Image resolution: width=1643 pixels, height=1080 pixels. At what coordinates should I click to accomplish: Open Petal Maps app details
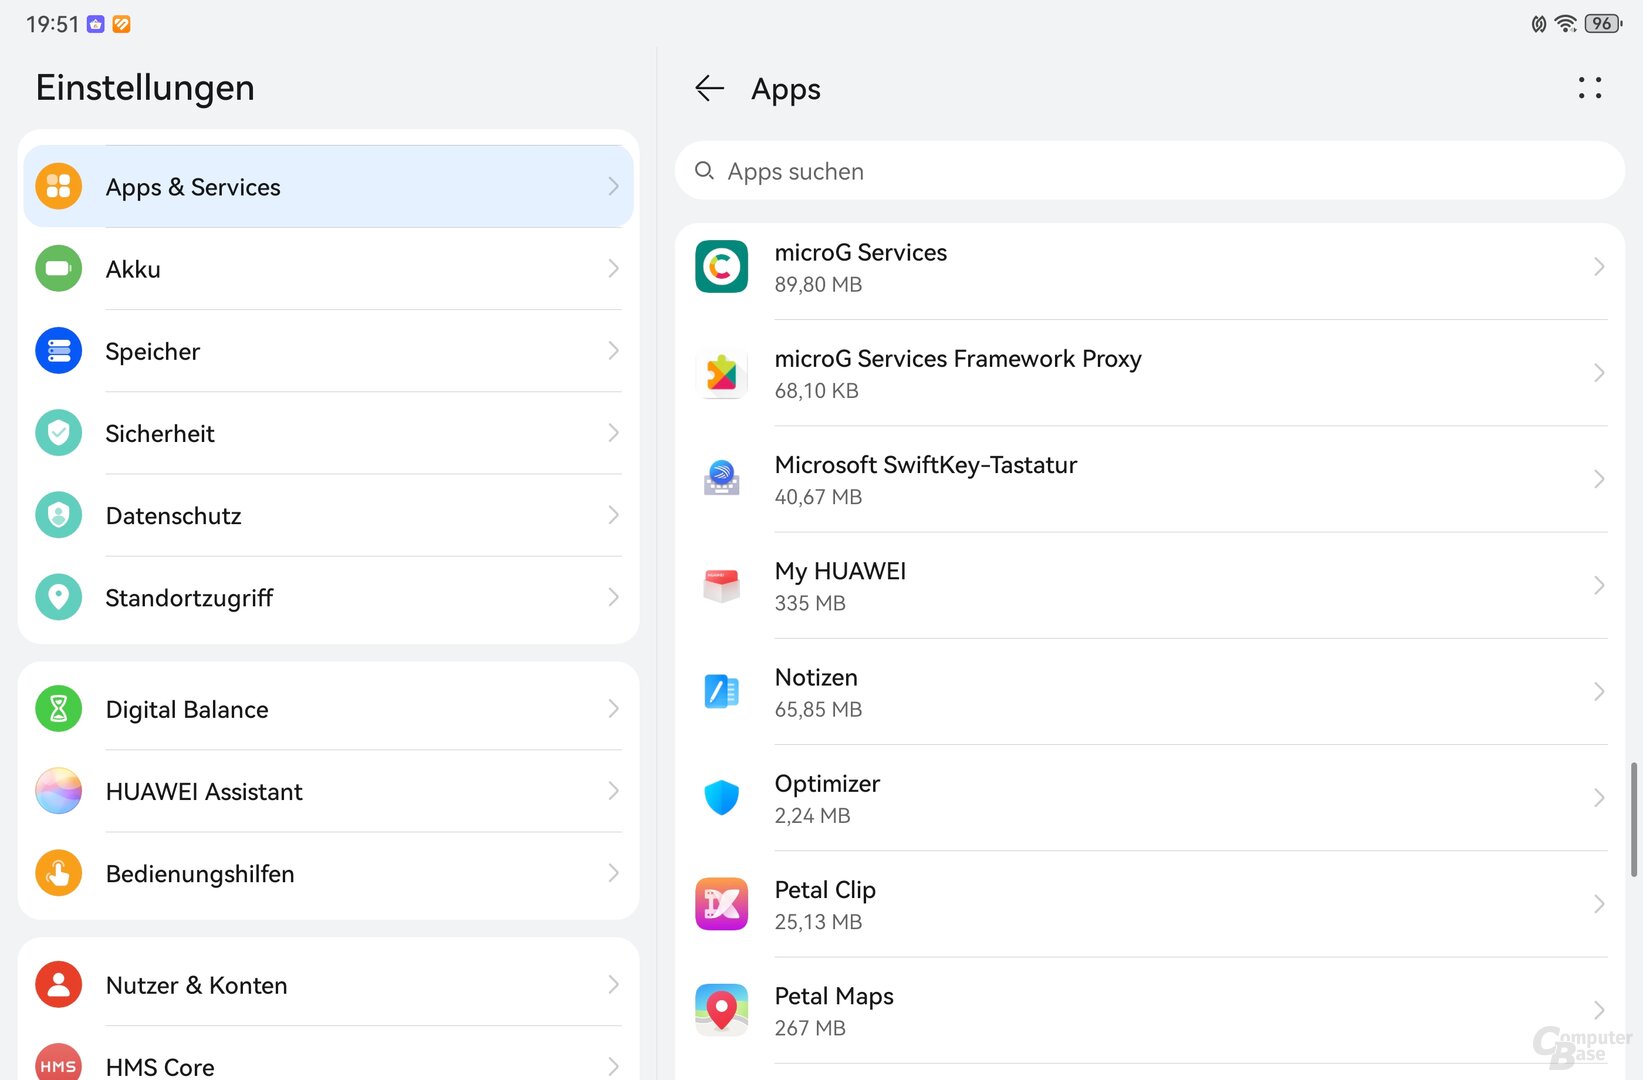pos(1150,1010)
